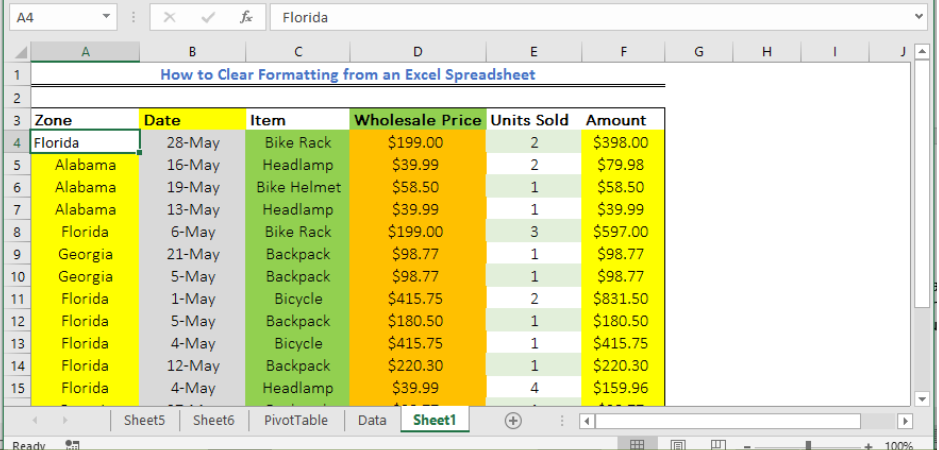This screenshot has width=939, height=450.
Task: Select the '21-May' date cell
Action: (192, 254)
